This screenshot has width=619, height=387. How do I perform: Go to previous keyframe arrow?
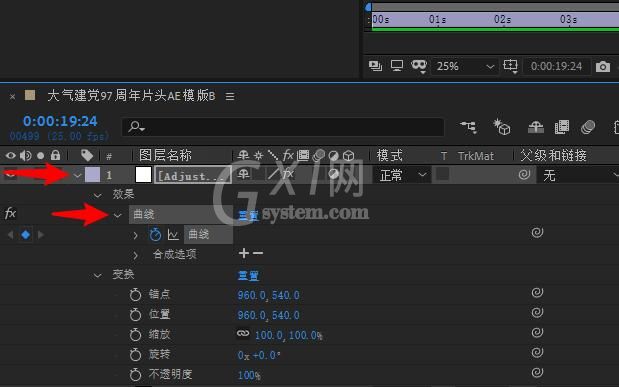point(11,235)
